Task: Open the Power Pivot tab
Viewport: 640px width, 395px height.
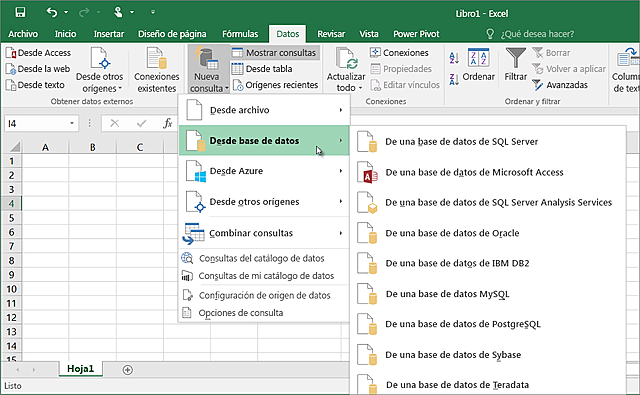Action: coord(416,34)
